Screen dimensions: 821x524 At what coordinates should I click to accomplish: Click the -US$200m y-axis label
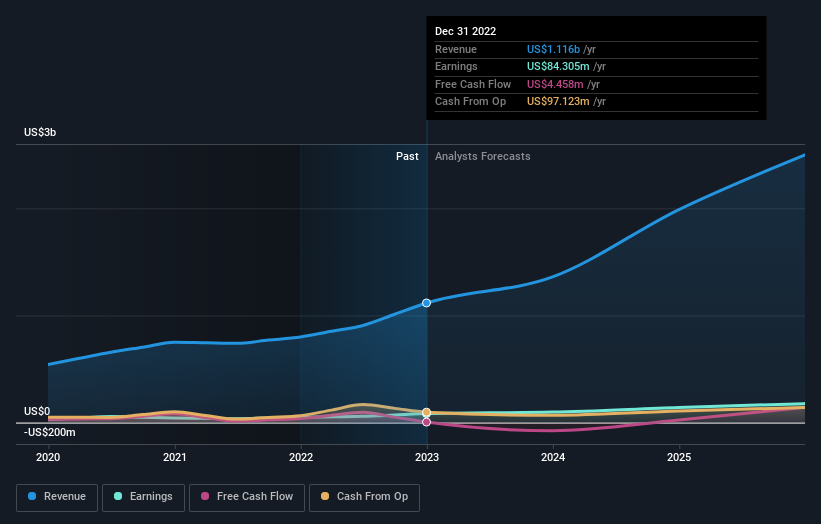click(x=50, y=432)
